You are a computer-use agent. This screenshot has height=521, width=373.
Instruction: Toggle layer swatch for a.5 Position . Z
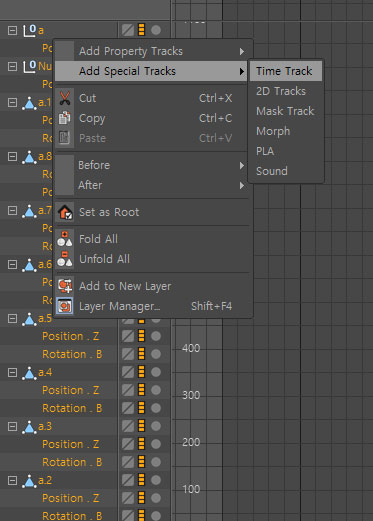pyautogui.click(x=128, y=336)
